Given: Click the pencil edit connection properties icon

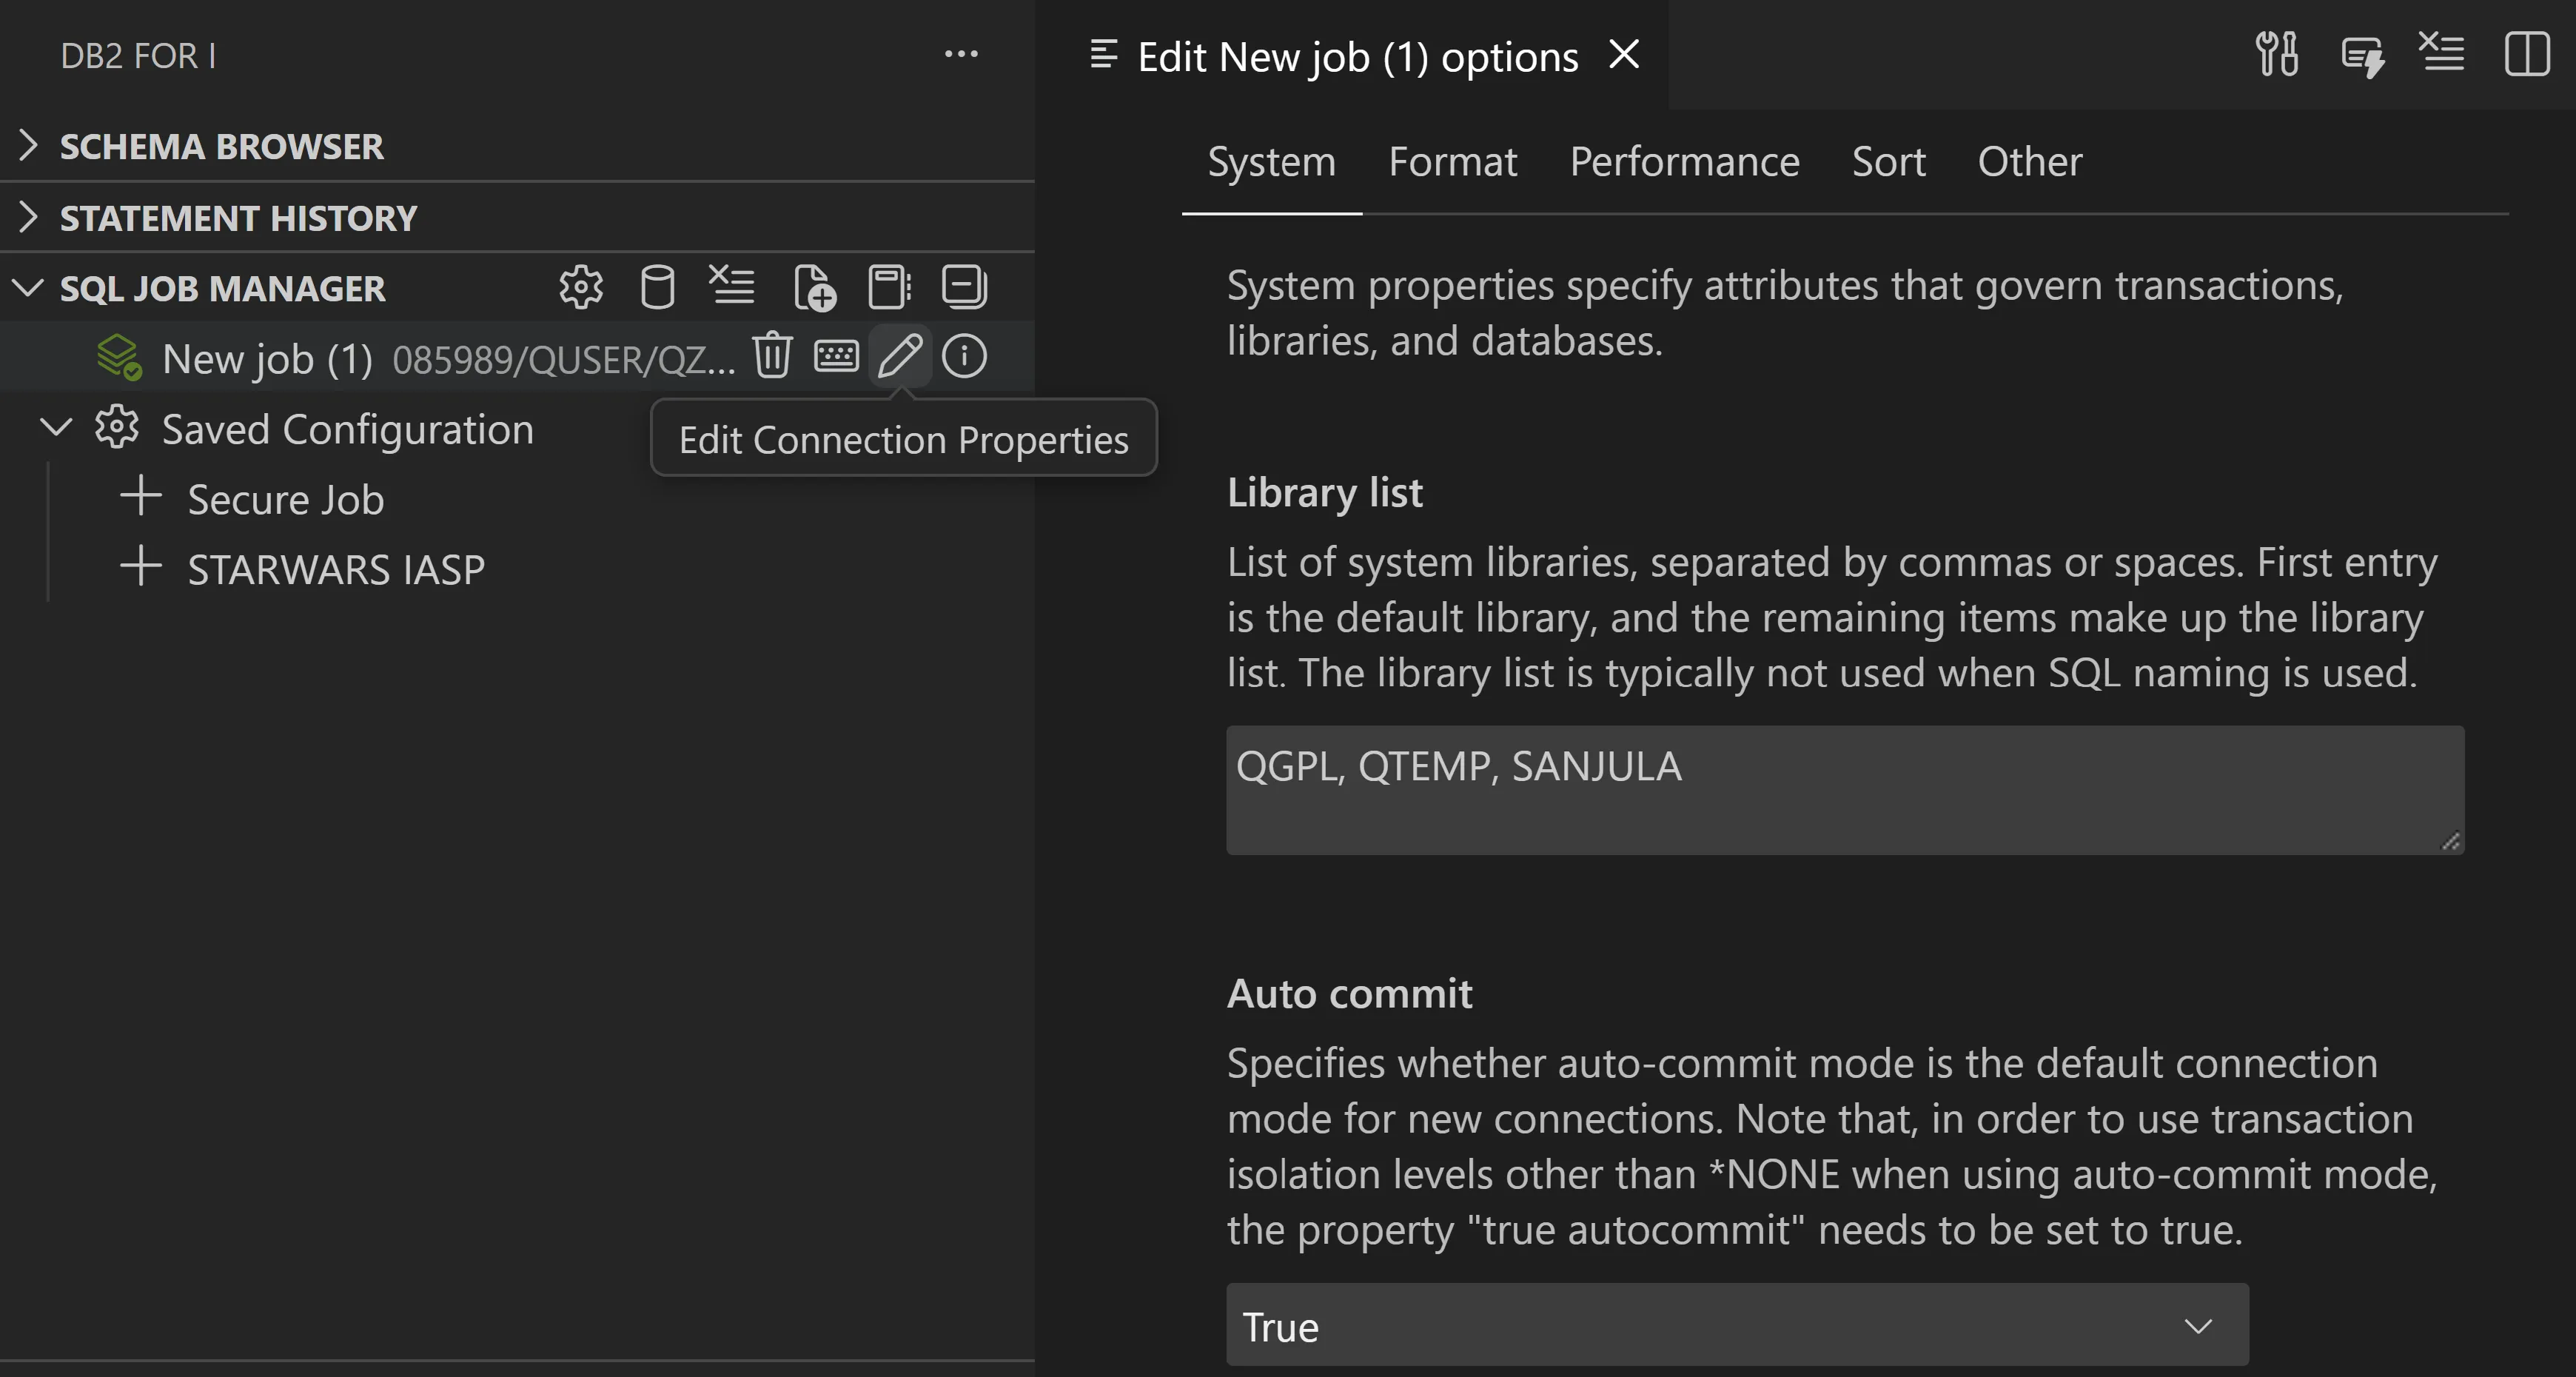Looking at the screenshot, I should (x=900, y=356).
